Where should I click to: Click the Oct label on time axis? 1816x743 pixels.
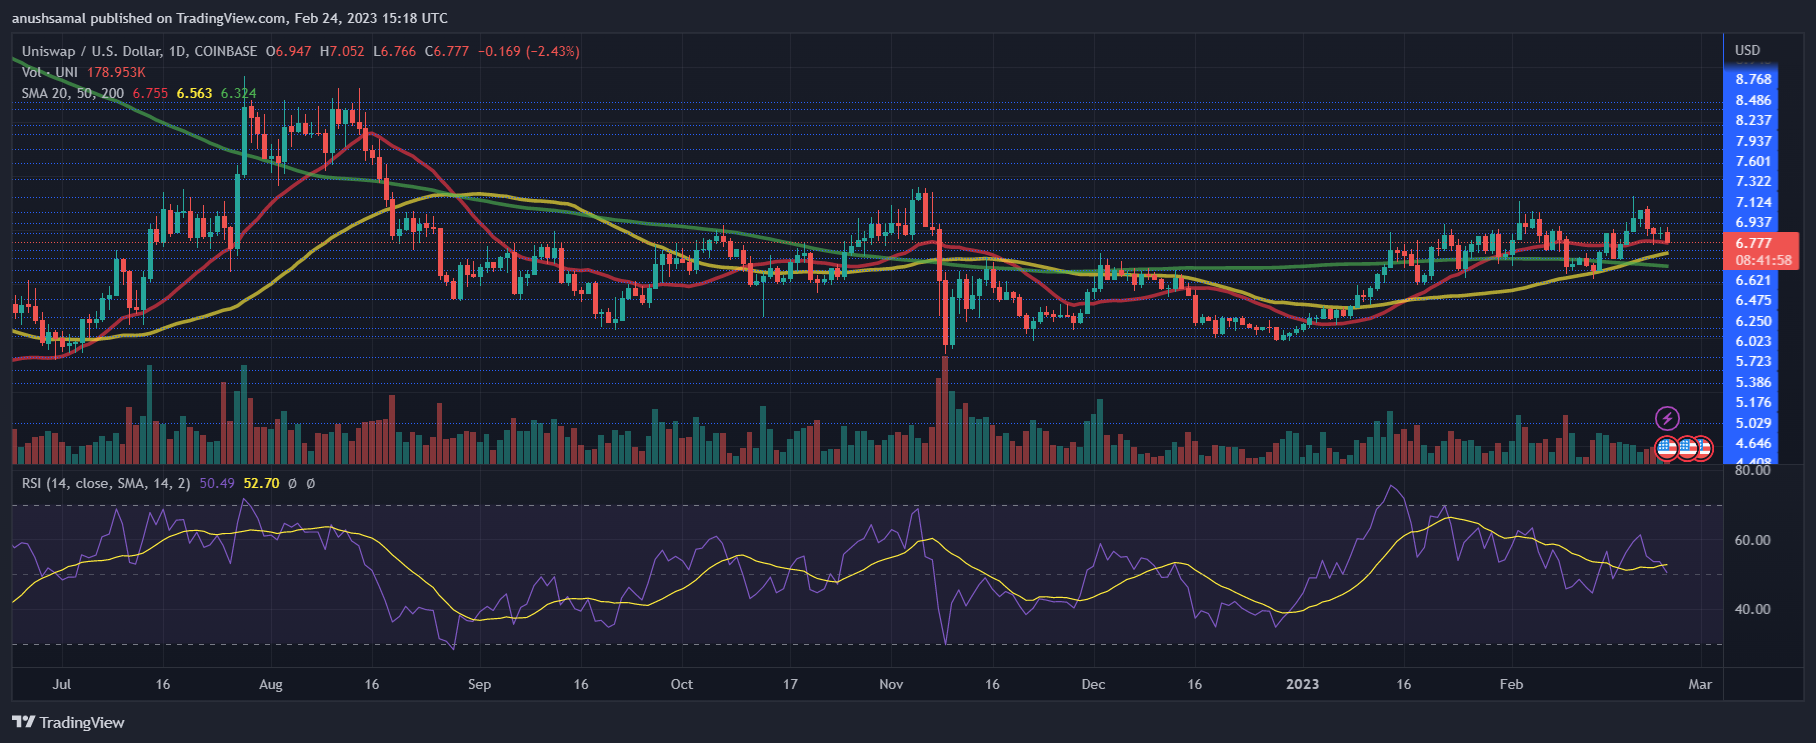(x=681, y=684)
